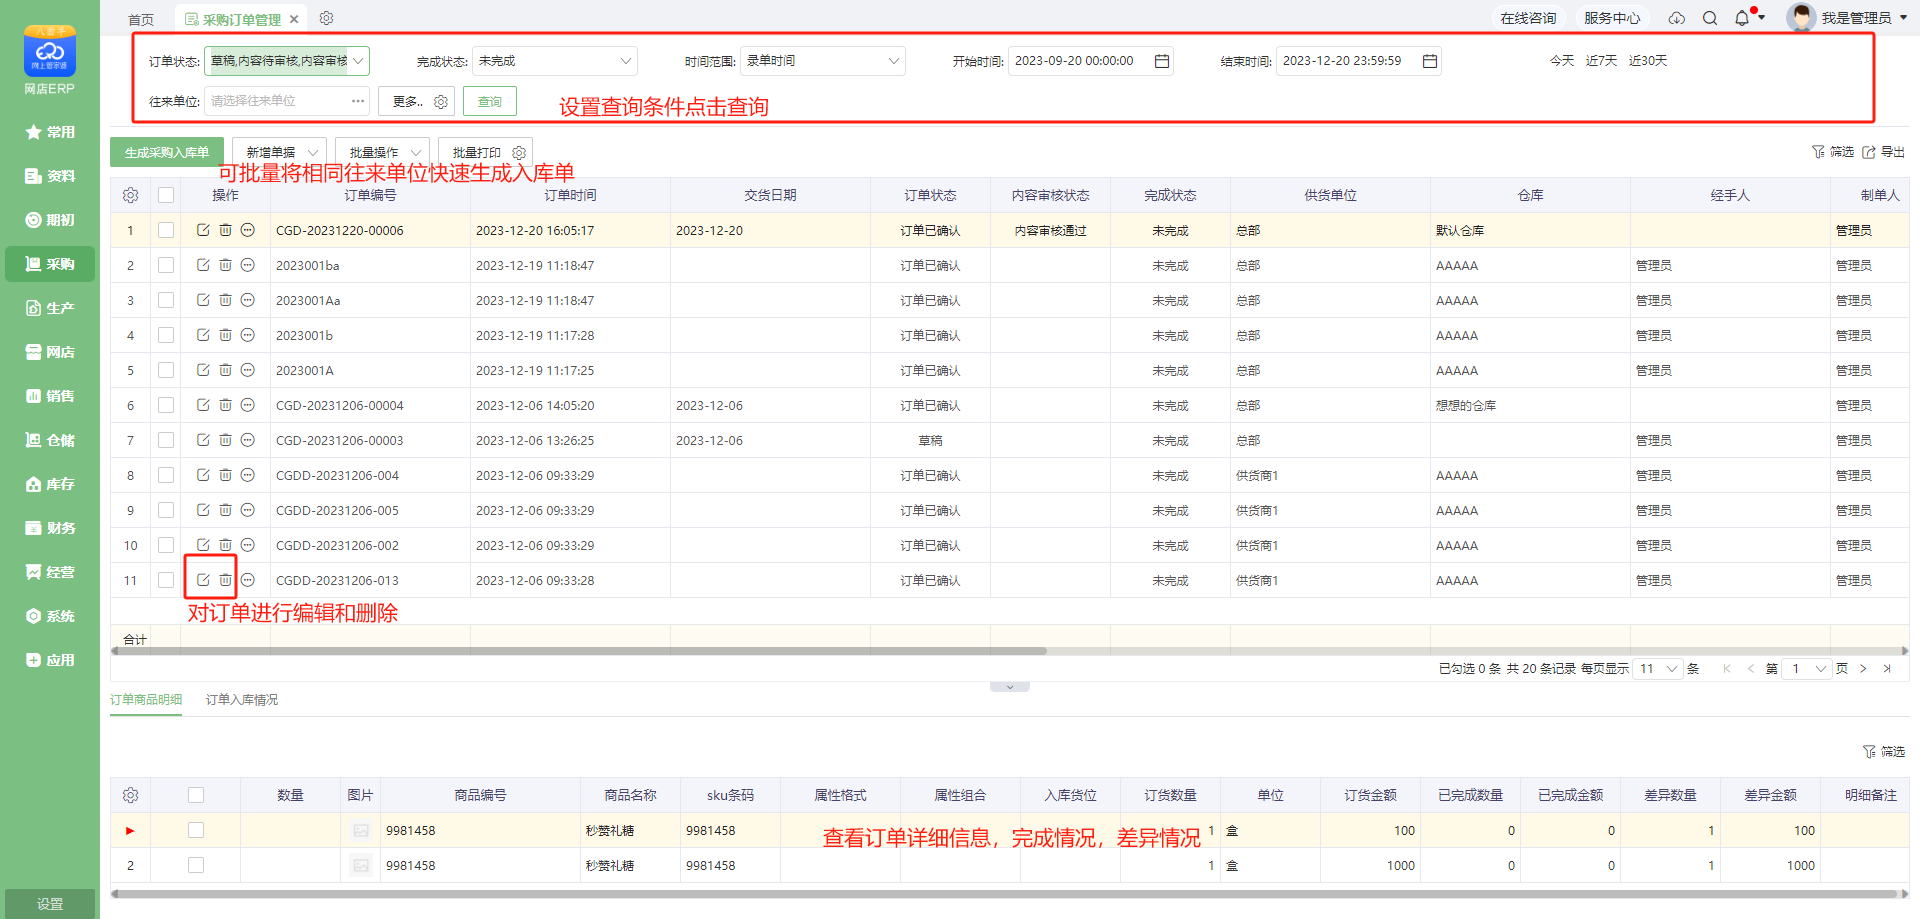Open detail table column settings gear
1920x919 pixels.
(130, 795)
